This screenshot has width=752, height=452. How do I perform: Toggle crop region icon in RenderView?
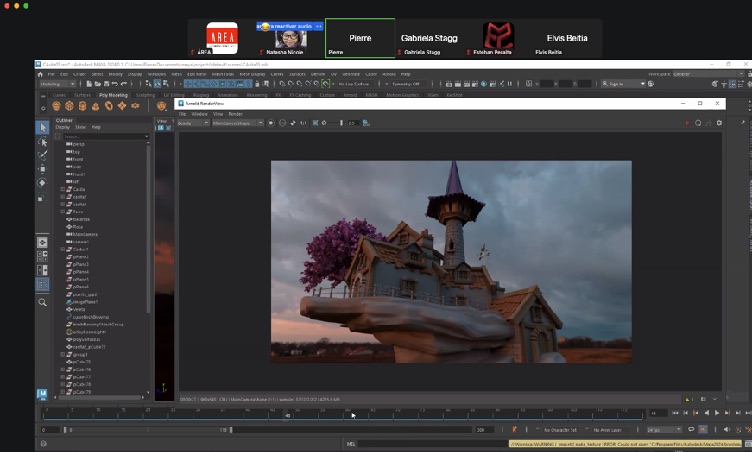click(x=315, y=123)
